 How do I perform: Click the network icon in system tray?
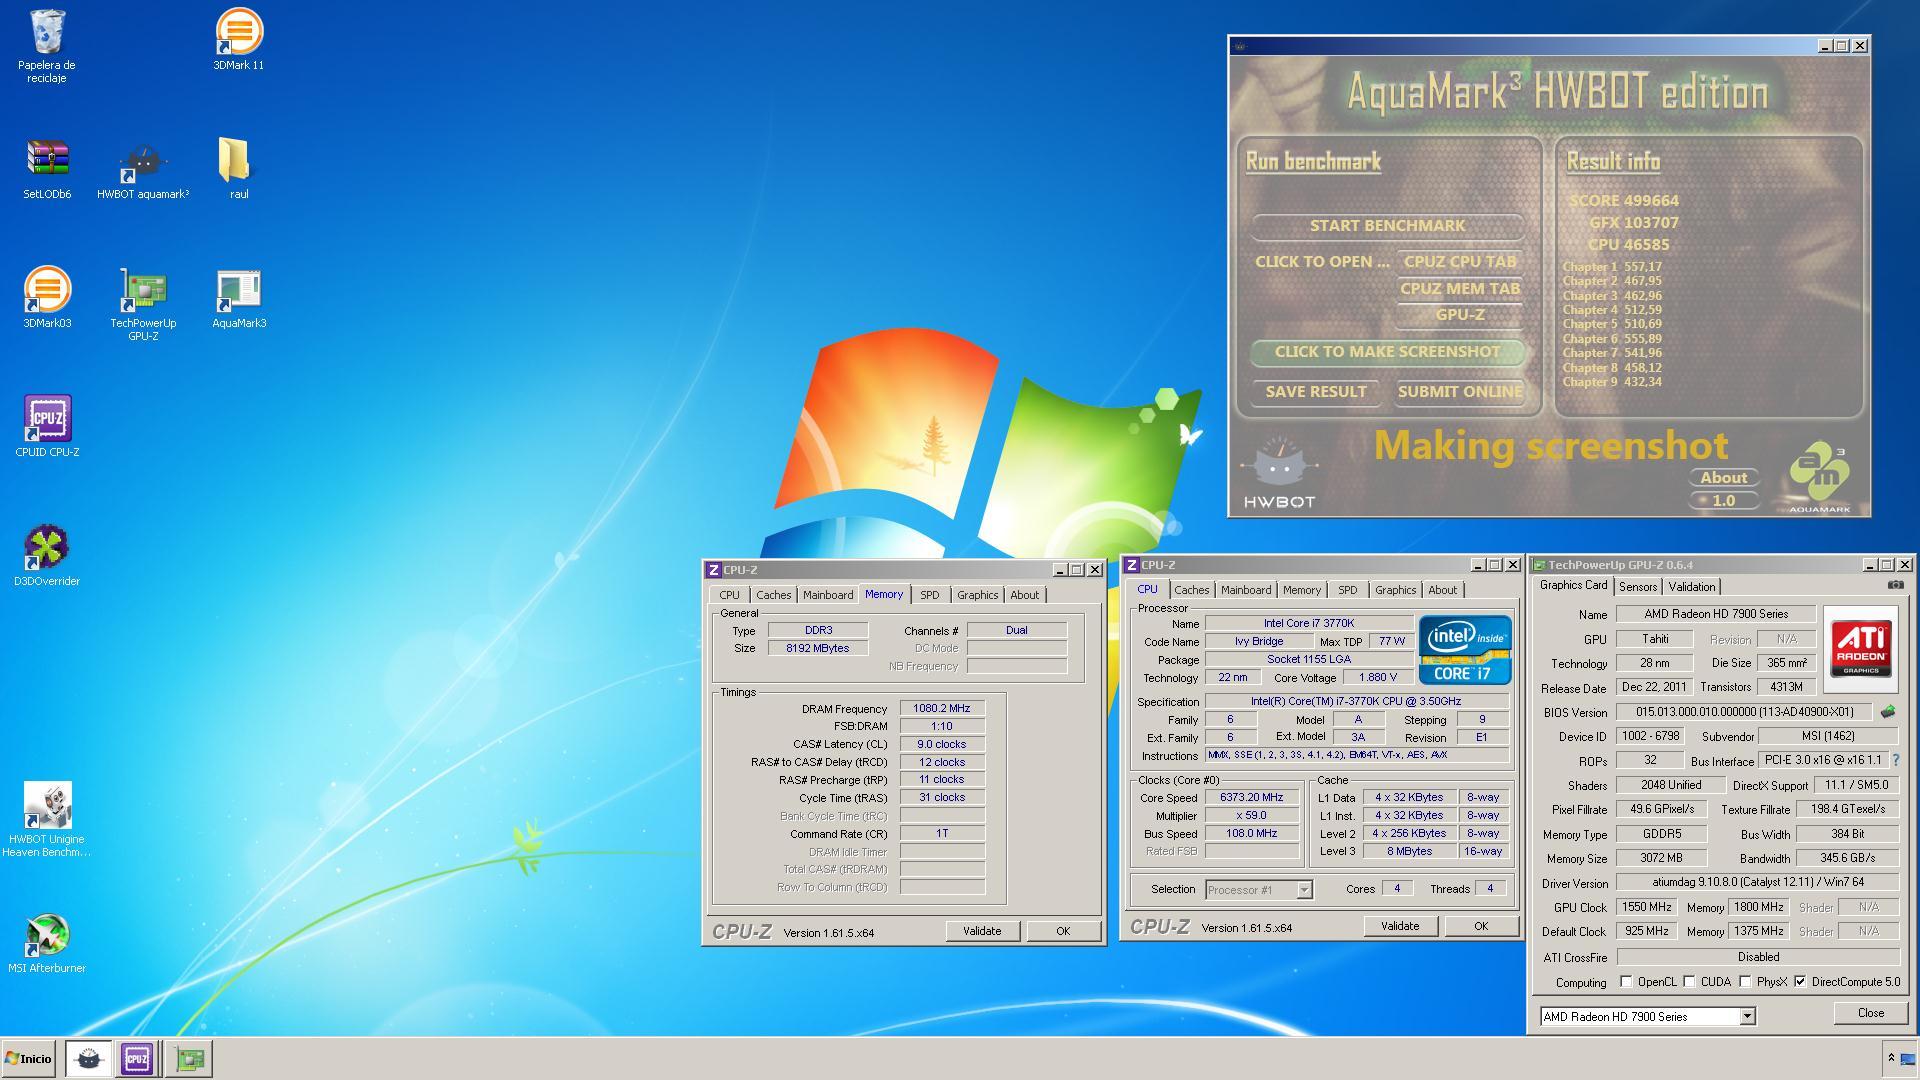[x=1908, y=1058]
